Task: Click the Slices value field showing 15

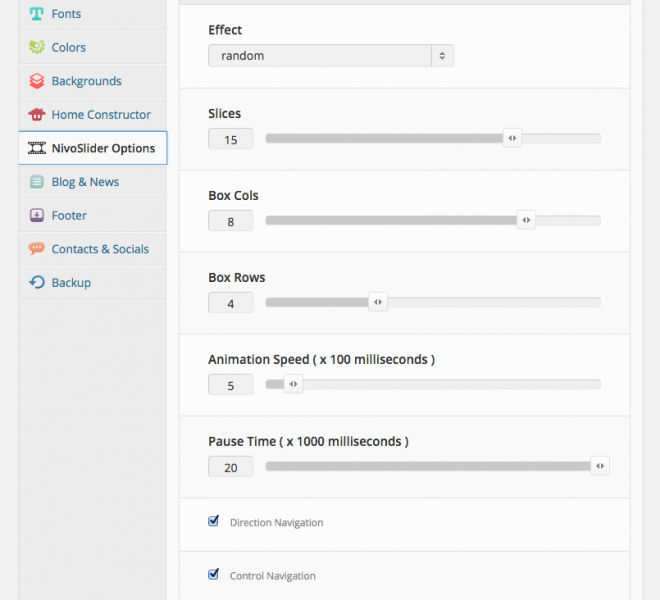Action: tap(231, 140)
